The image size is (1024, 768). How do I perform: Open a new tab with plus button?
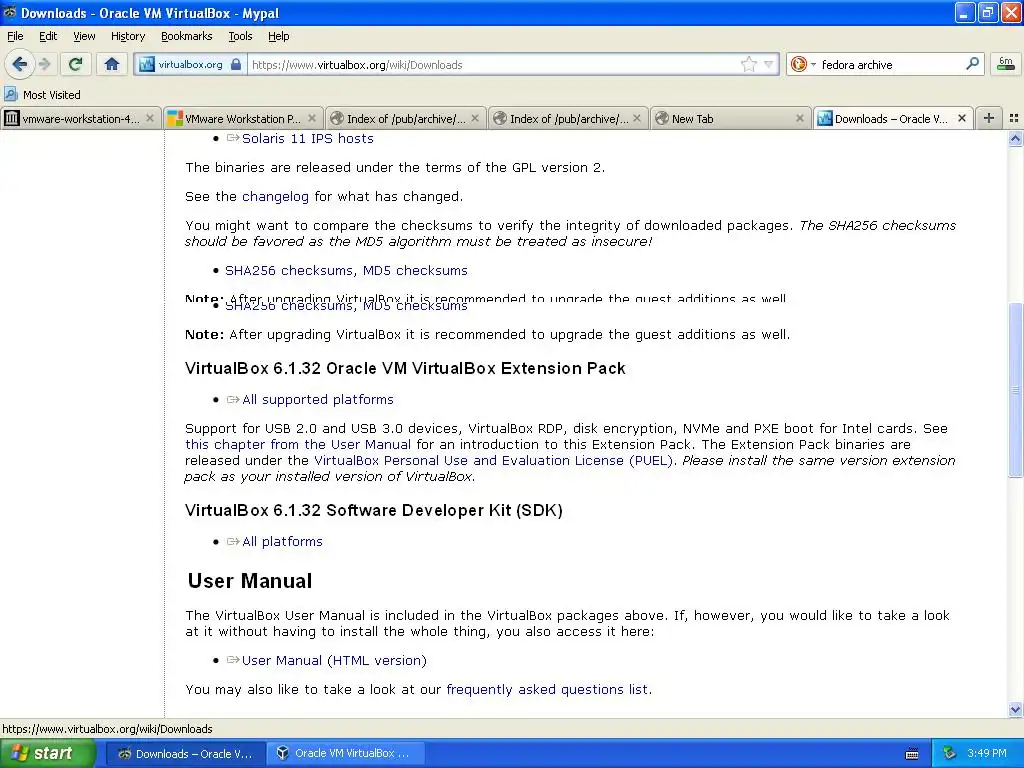(989, 118)
